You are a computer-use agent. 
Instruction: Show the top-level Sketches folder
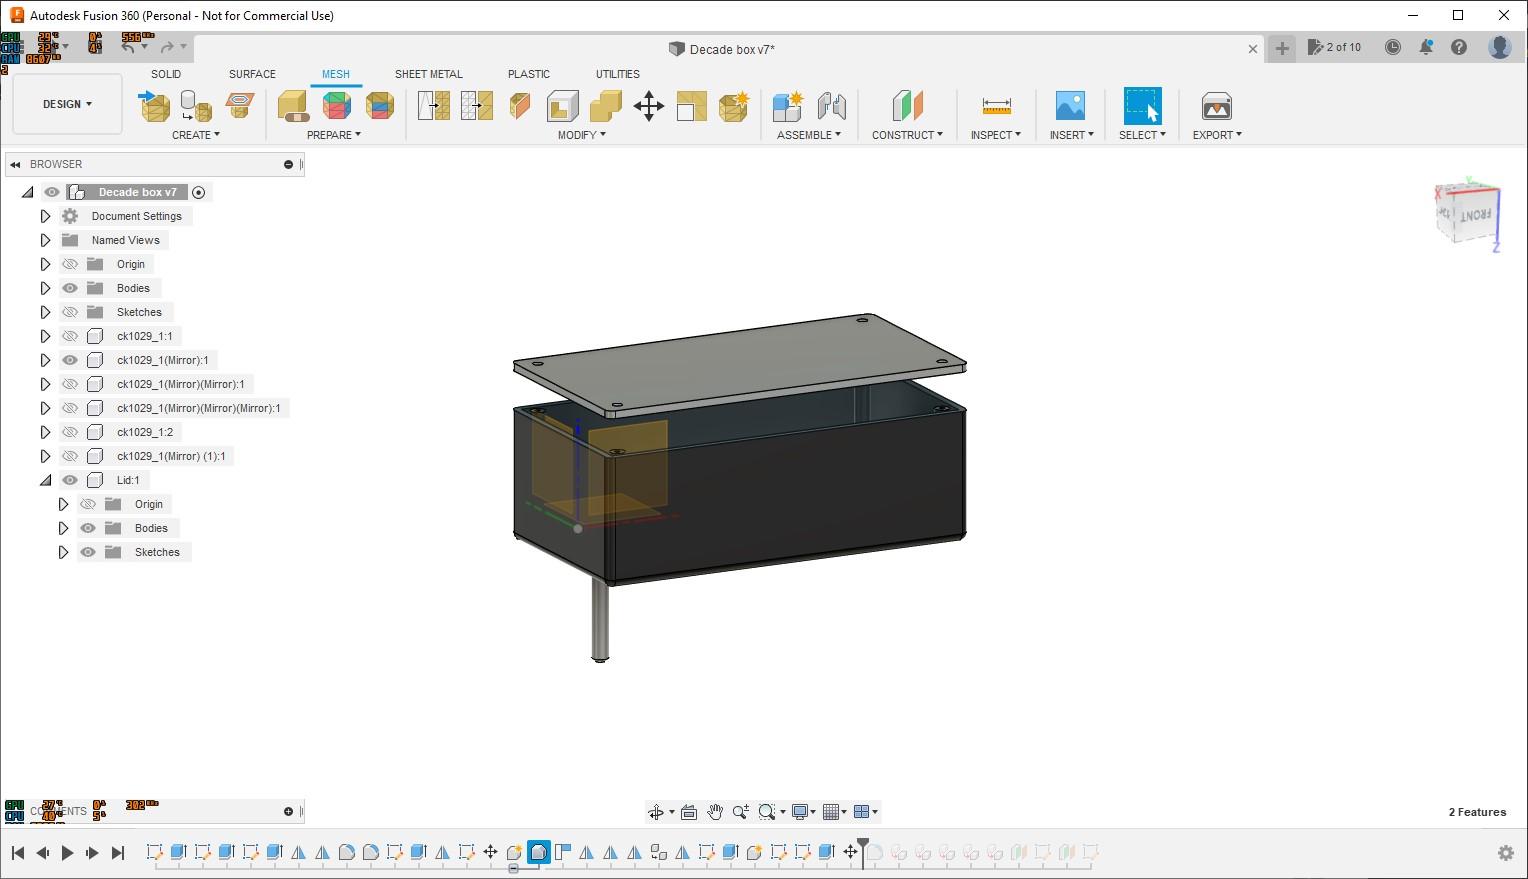pos(70,312)
